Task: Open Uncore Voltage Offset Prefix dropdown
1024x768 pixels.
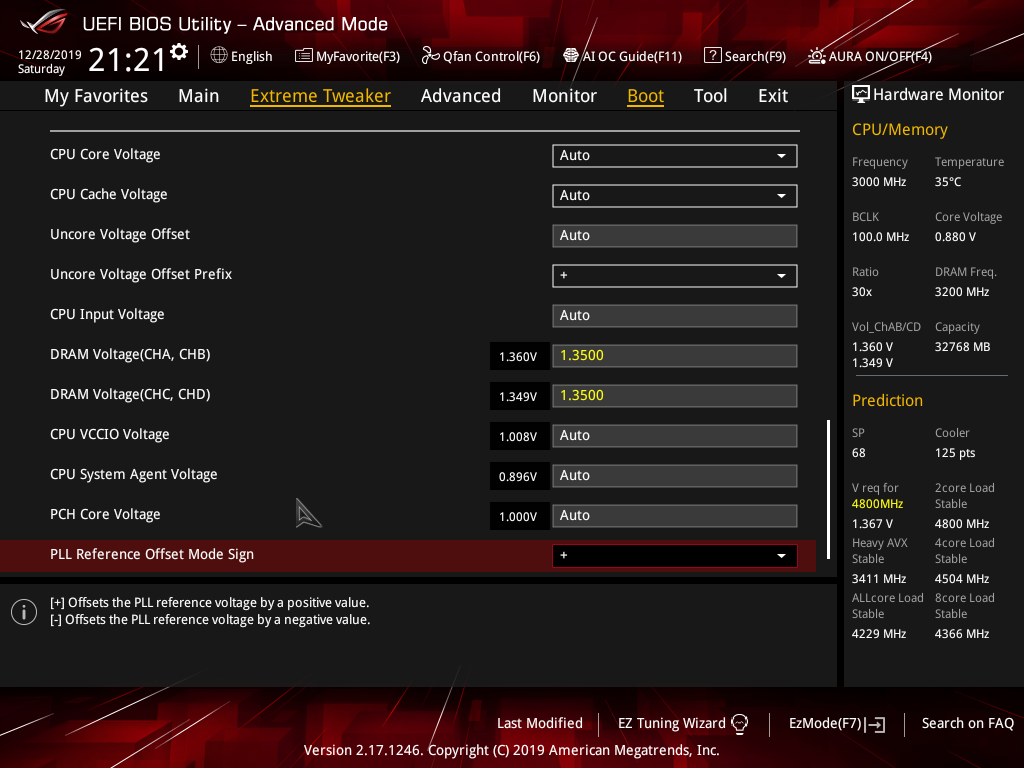Action: [675, 276]
